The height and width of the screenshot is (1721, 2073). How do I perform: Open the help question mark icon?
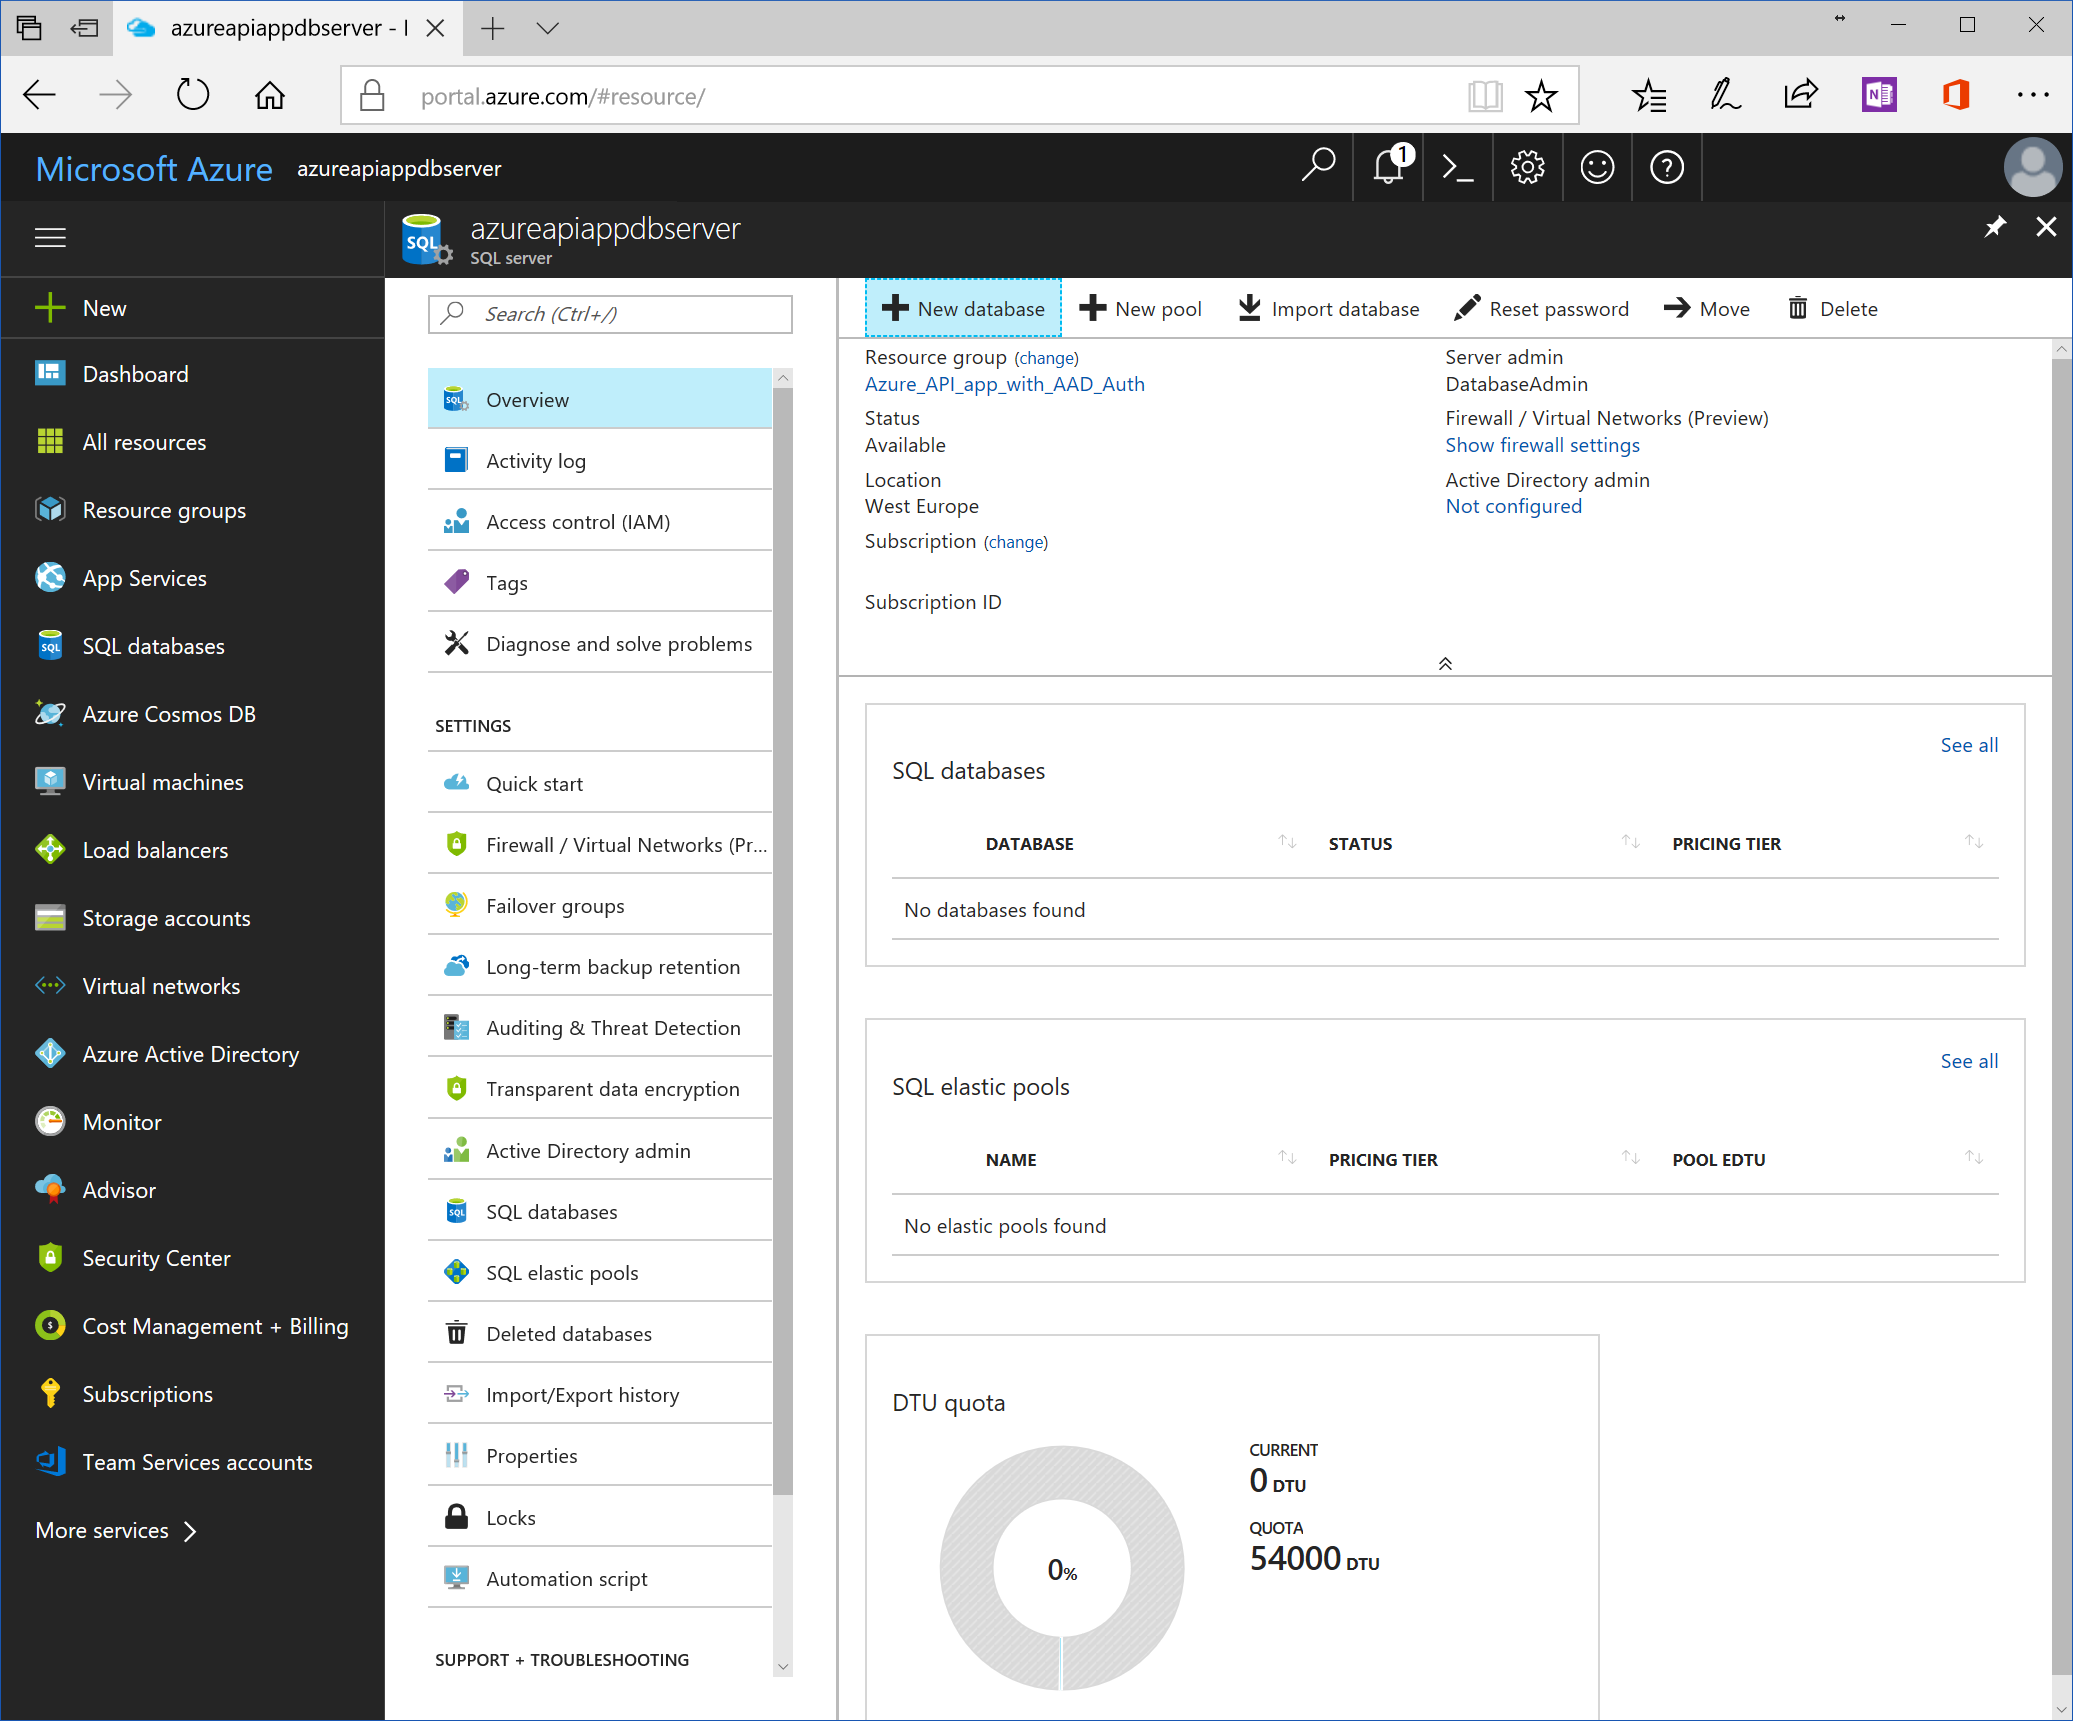1666,168
